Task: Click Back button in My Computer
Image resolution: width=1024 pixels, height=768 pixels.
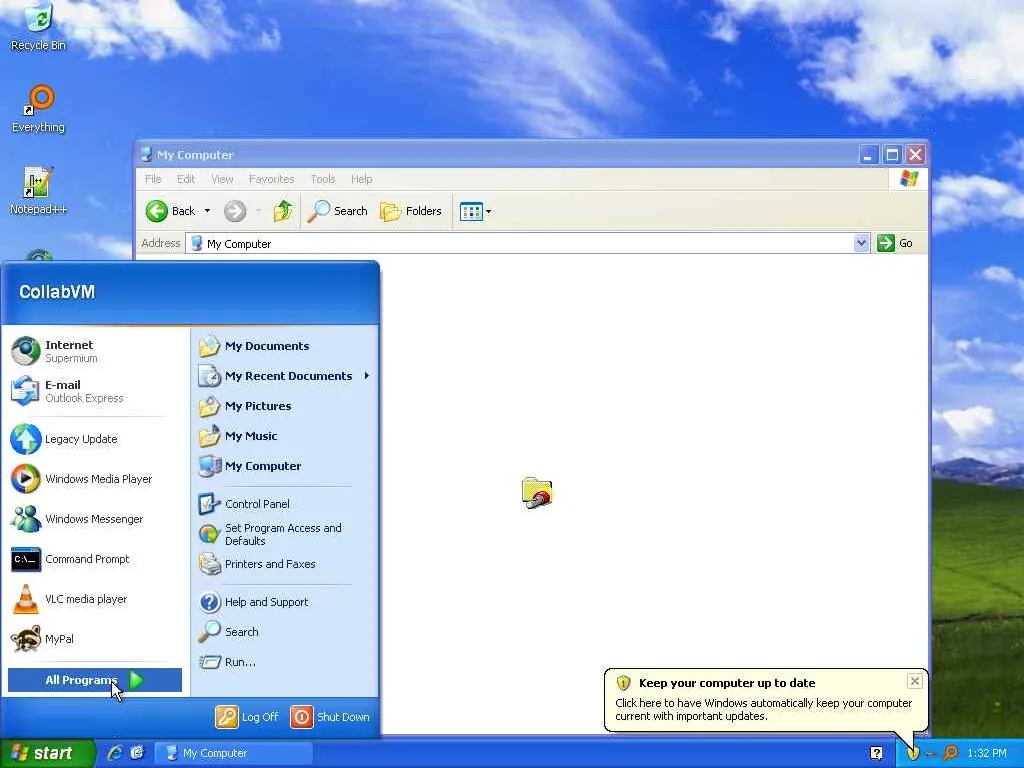Action: (x=170, y=211)
